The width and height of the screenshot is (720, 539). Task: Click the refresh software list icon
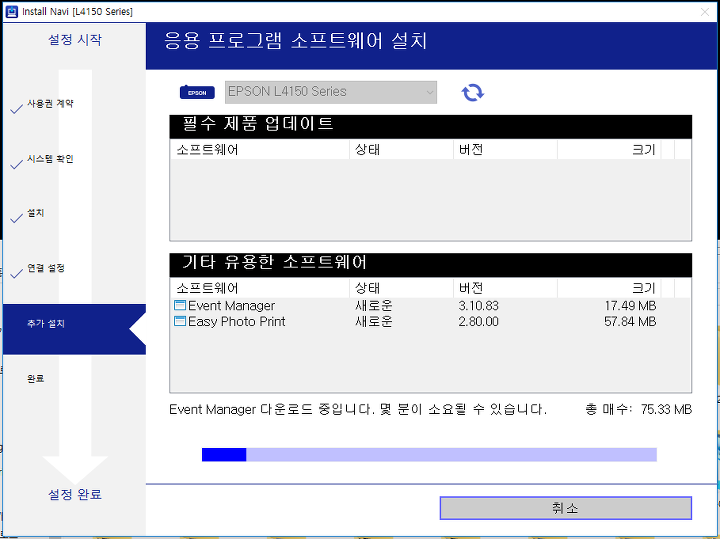(x=472, y=92)
